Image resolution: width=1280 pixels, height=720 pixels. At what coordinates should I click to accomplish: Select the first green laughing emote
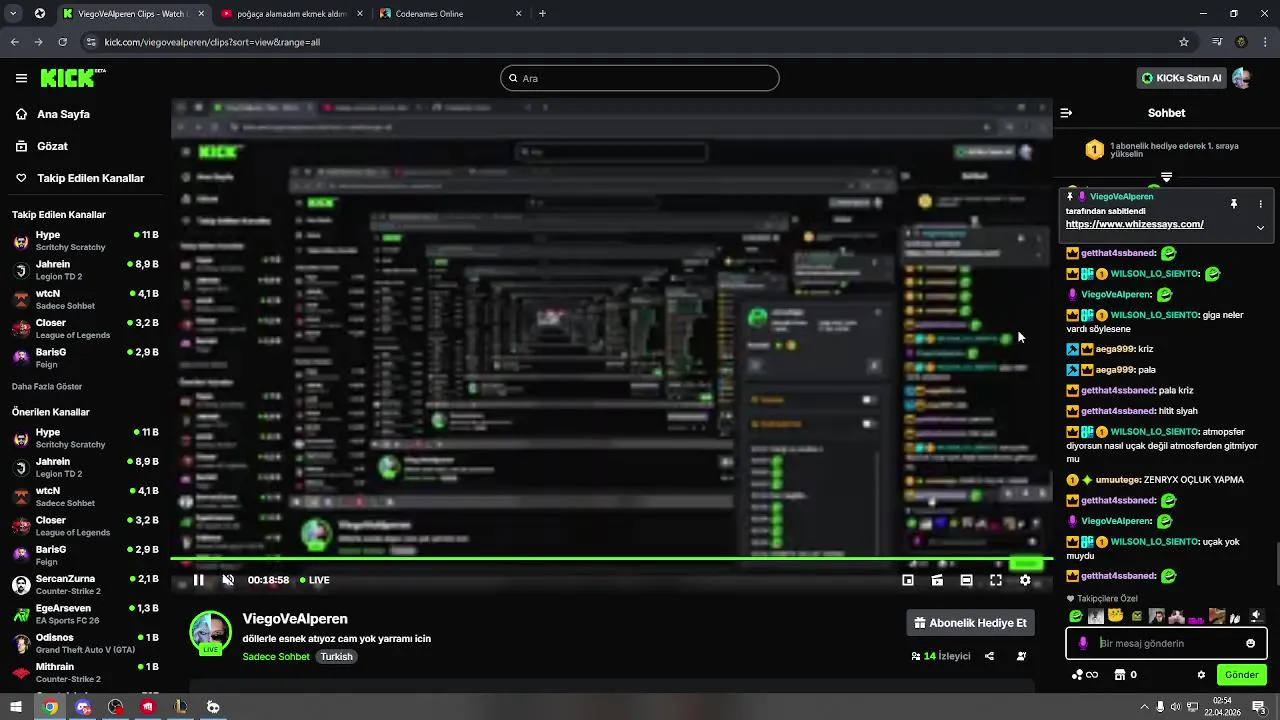[x=1075, y=616]
